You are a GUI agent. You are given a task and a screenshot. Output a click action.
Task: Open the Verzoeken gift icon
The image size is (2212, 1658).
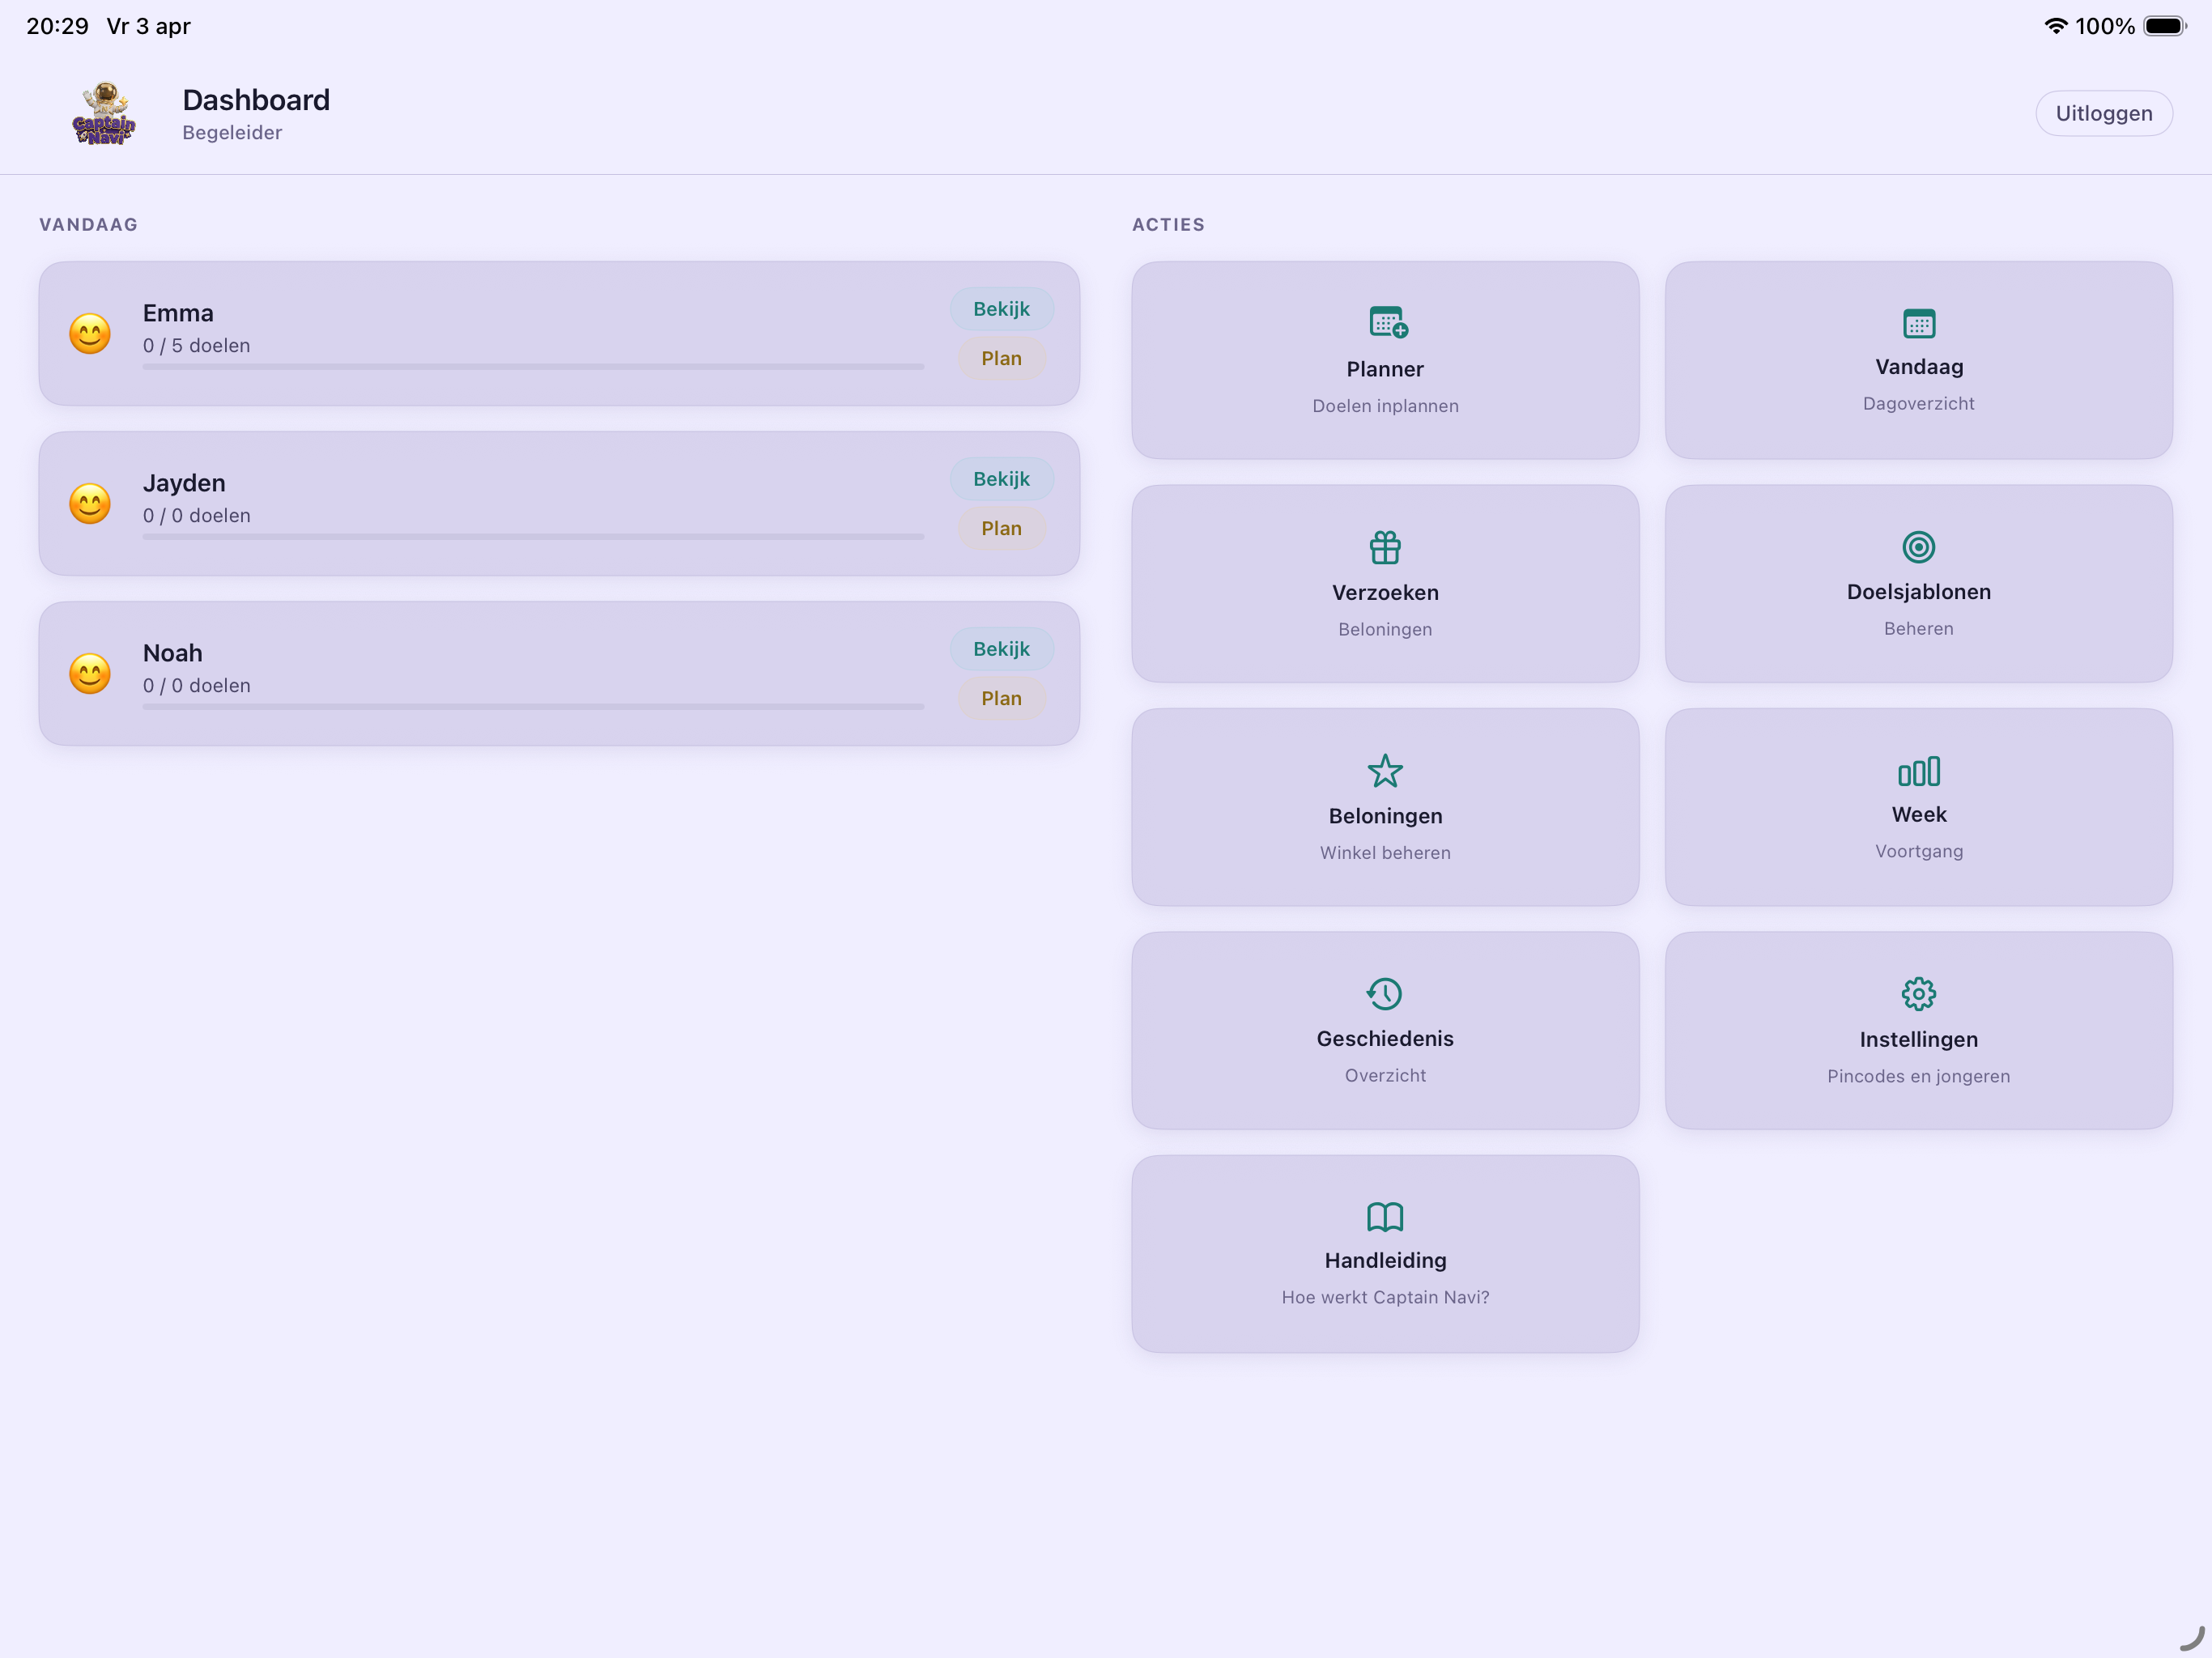tap(1385, 547)
